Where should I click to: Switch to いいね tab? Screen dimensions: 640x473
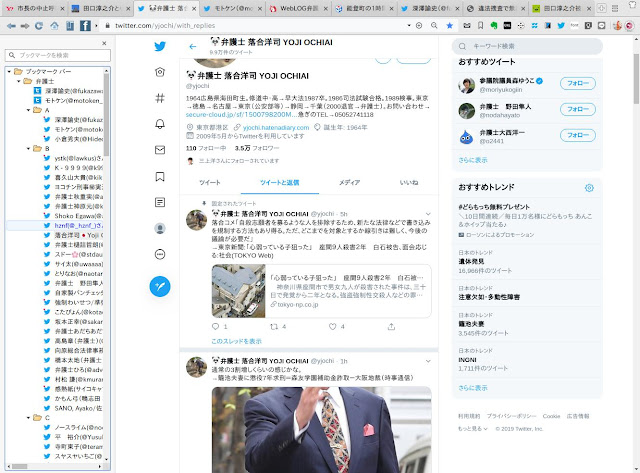(409, 182)
